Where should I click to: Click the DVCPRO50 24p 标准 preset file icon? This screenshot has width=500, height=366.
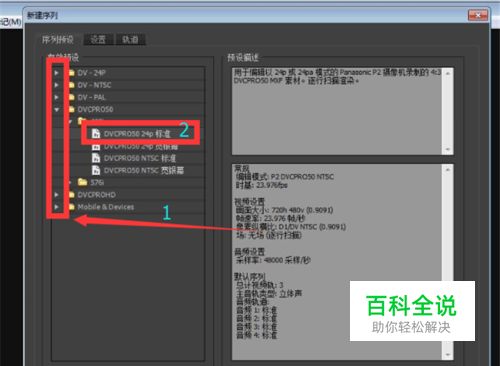click(96, 134)
